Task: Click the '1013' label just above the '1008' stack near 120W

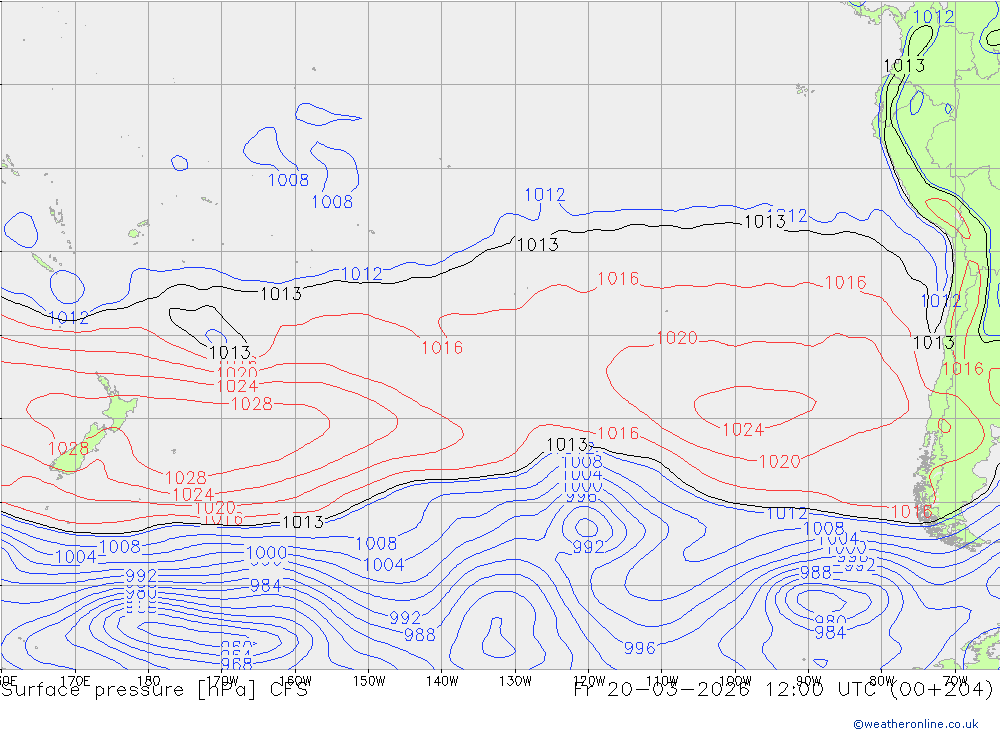Action: (568, 444)
